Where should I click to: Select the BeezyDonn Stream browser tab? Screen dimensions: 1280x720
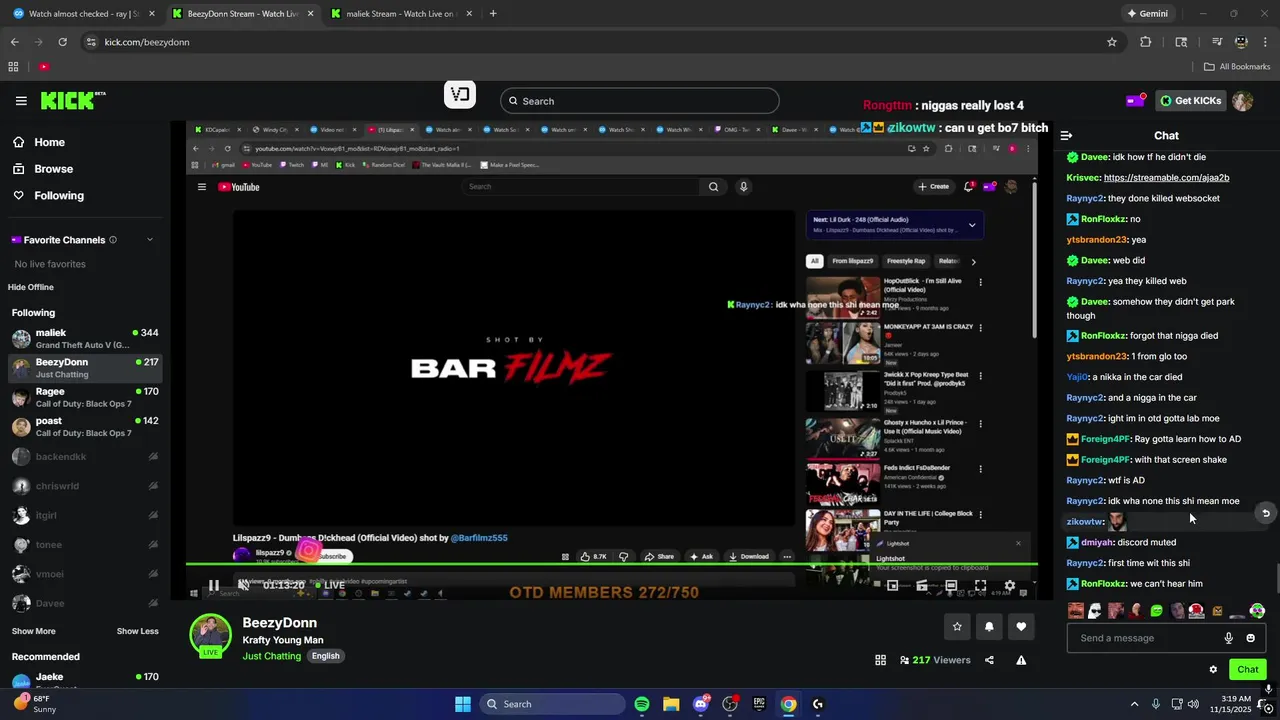pyautogui.click(x=243, y=14)
